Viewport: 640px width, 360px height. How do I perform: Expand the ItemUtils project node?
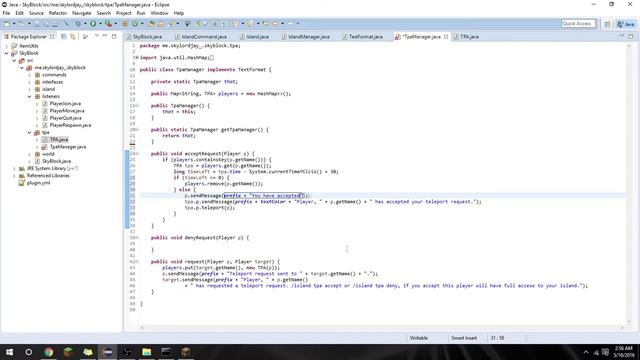7,46
